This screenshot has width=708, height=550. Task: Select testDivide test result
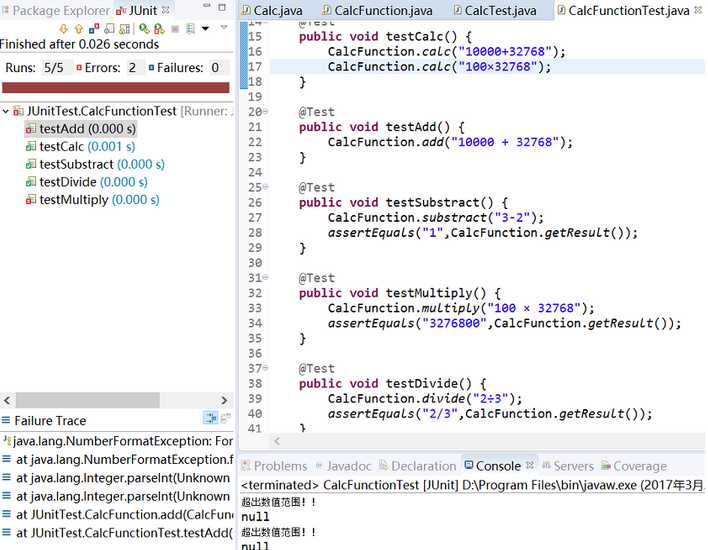[87, 182]
